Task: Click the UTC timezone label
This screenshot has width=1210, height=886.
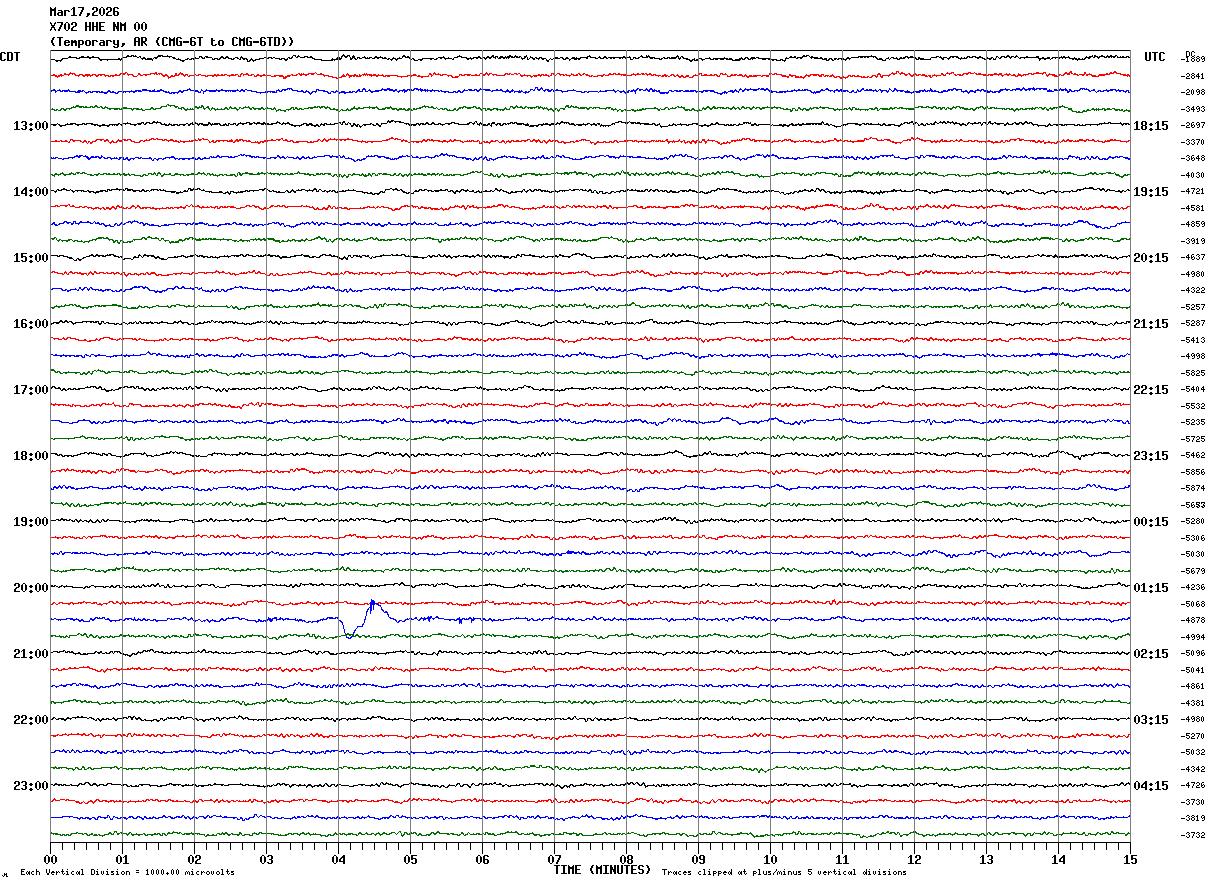Action: coord(1155,57)
